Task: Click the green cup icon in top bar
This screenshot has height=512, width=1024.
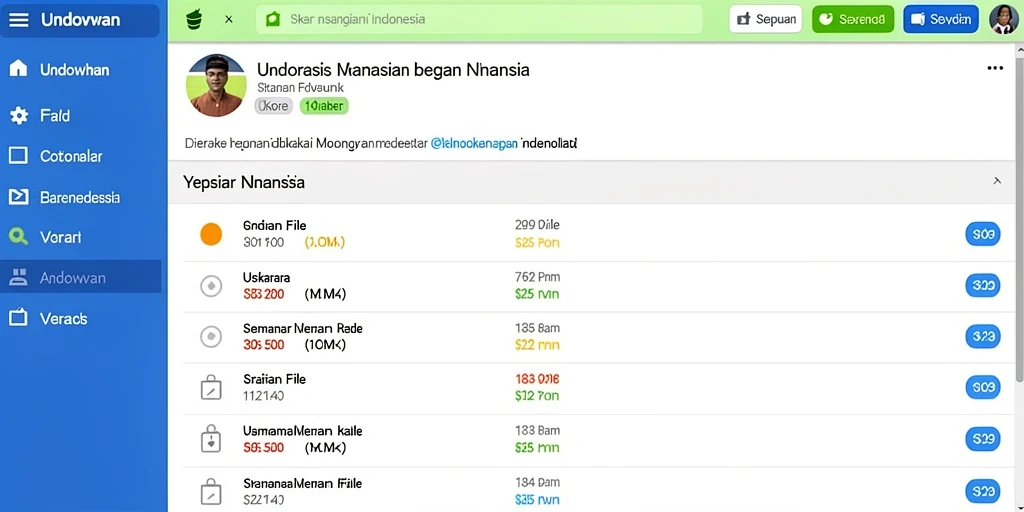Action: [x=194, y=19]
